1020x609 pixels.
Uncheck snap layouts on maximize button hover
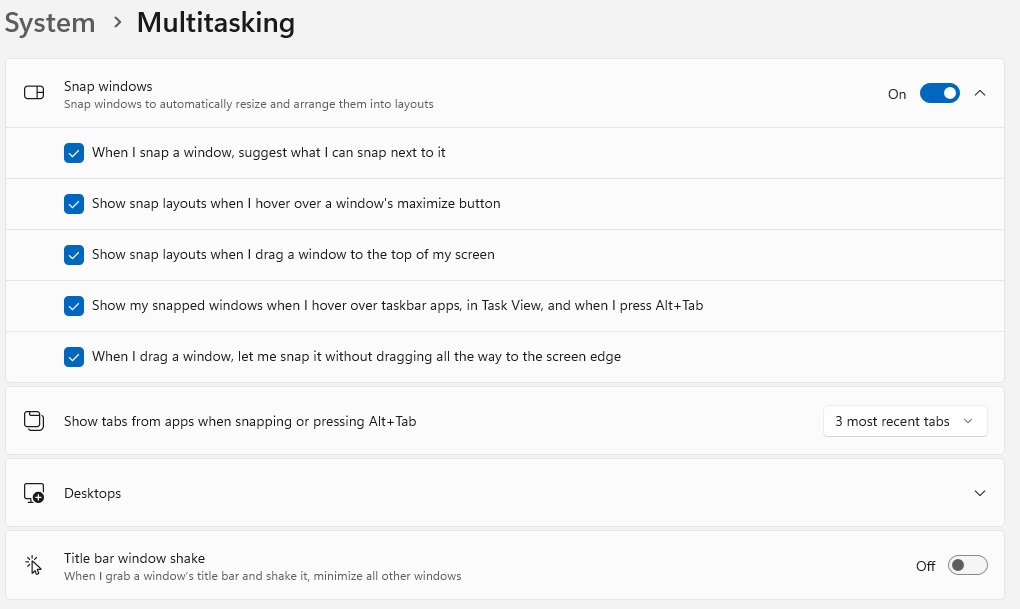click(x=74, y=204)
